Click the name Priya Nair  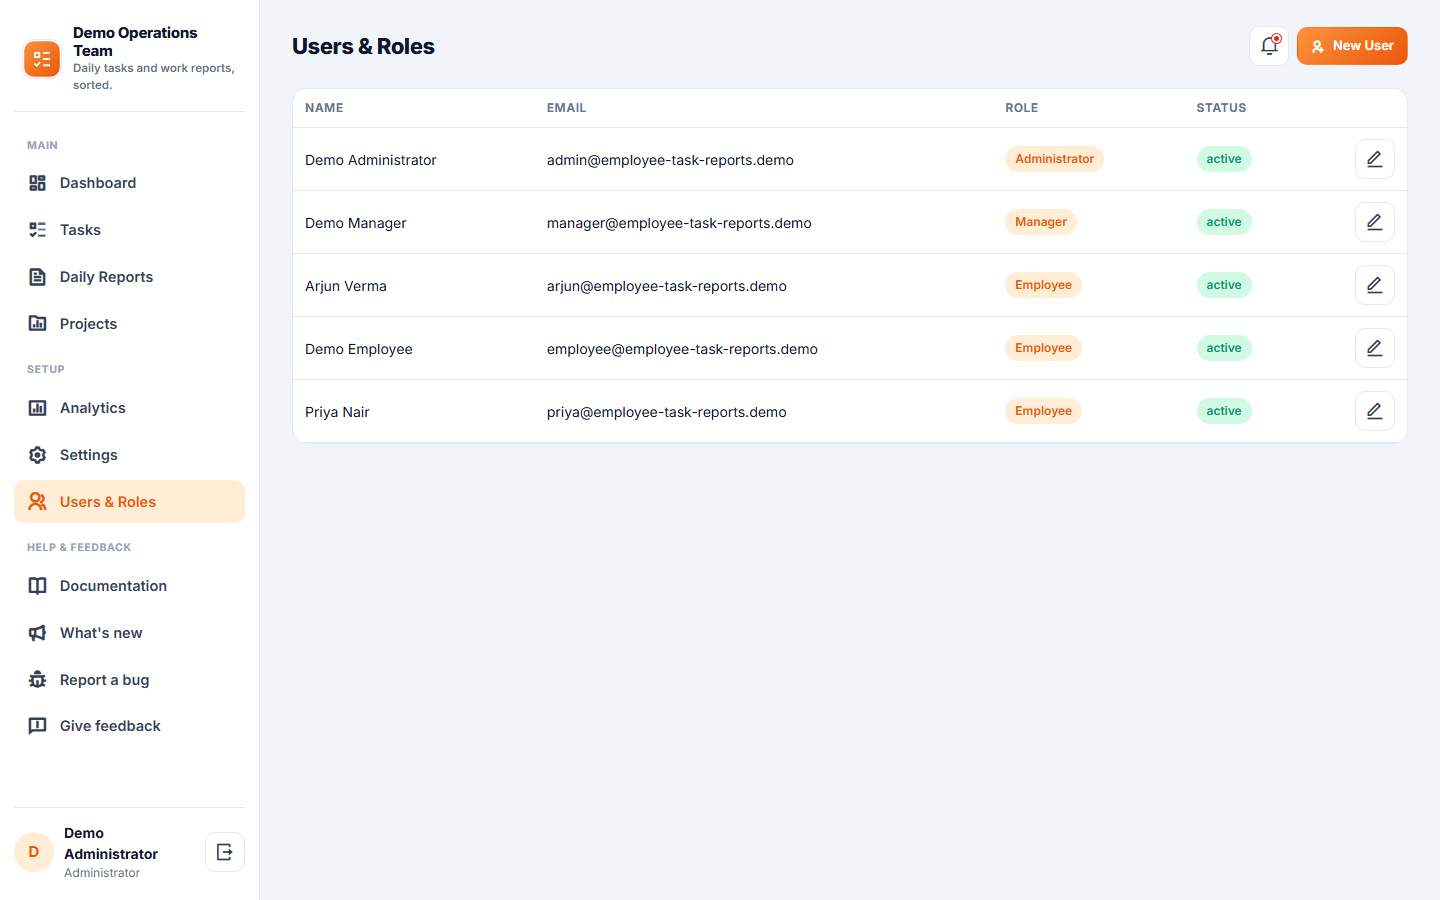point(337,412)
